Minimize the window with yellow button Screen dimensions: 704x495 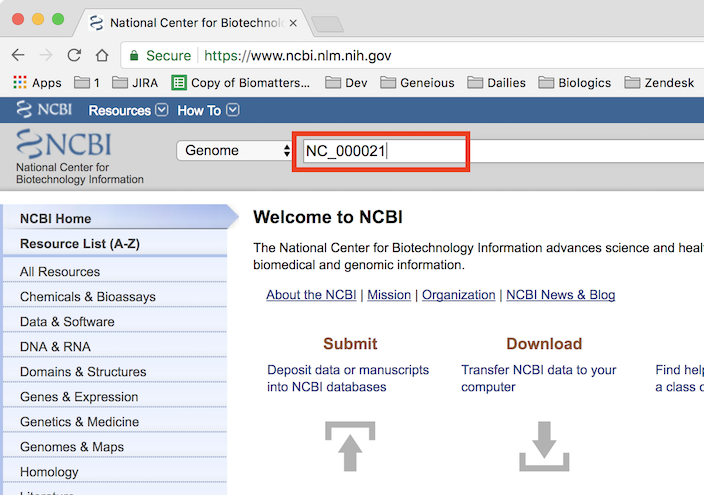(x=38, y=19)
